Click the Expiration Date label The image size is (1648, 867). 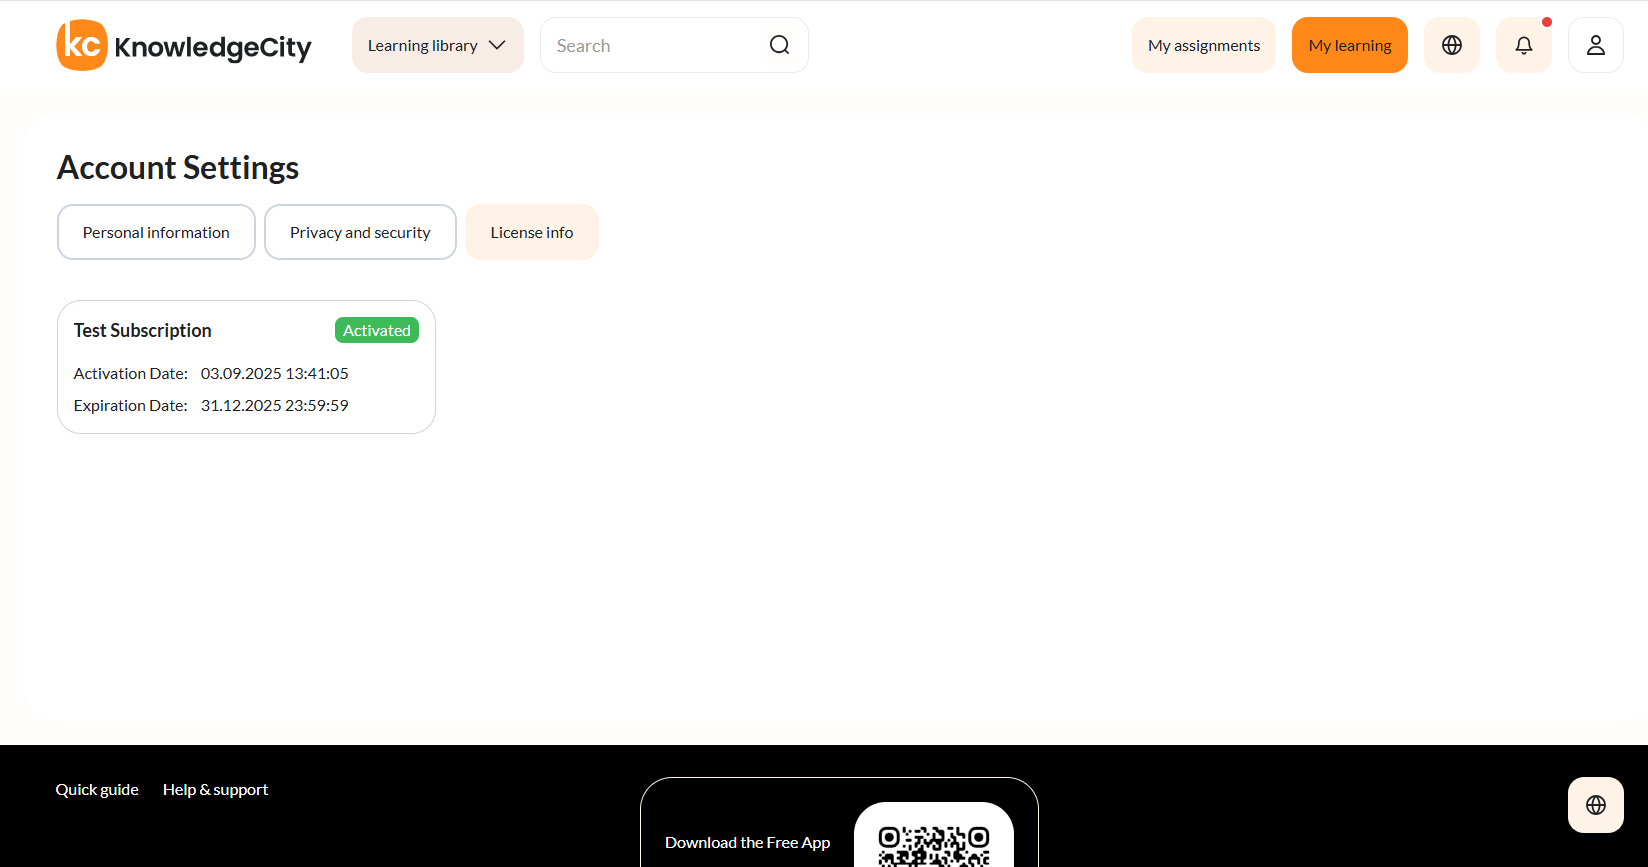[x=131, y=405]
